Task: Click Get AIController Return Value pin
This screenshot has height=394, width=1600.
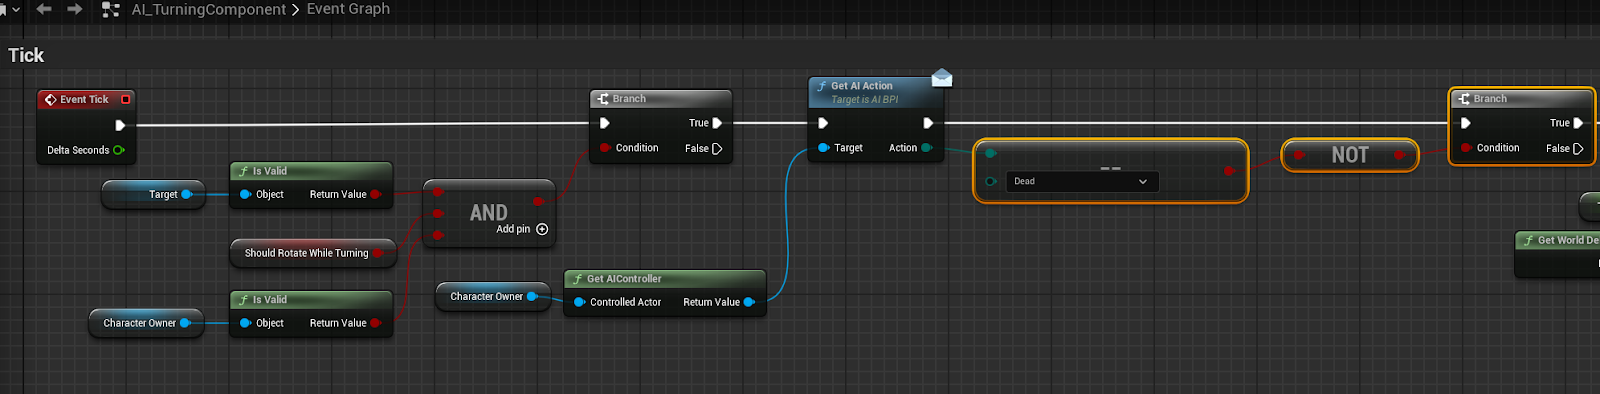Action: point(749,302)
